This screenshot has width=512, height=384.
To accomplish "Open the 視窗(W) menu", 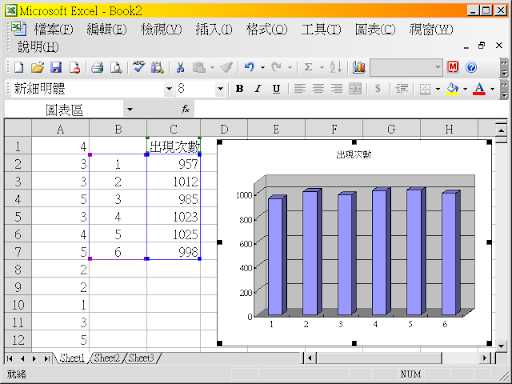I will point(431,29).
